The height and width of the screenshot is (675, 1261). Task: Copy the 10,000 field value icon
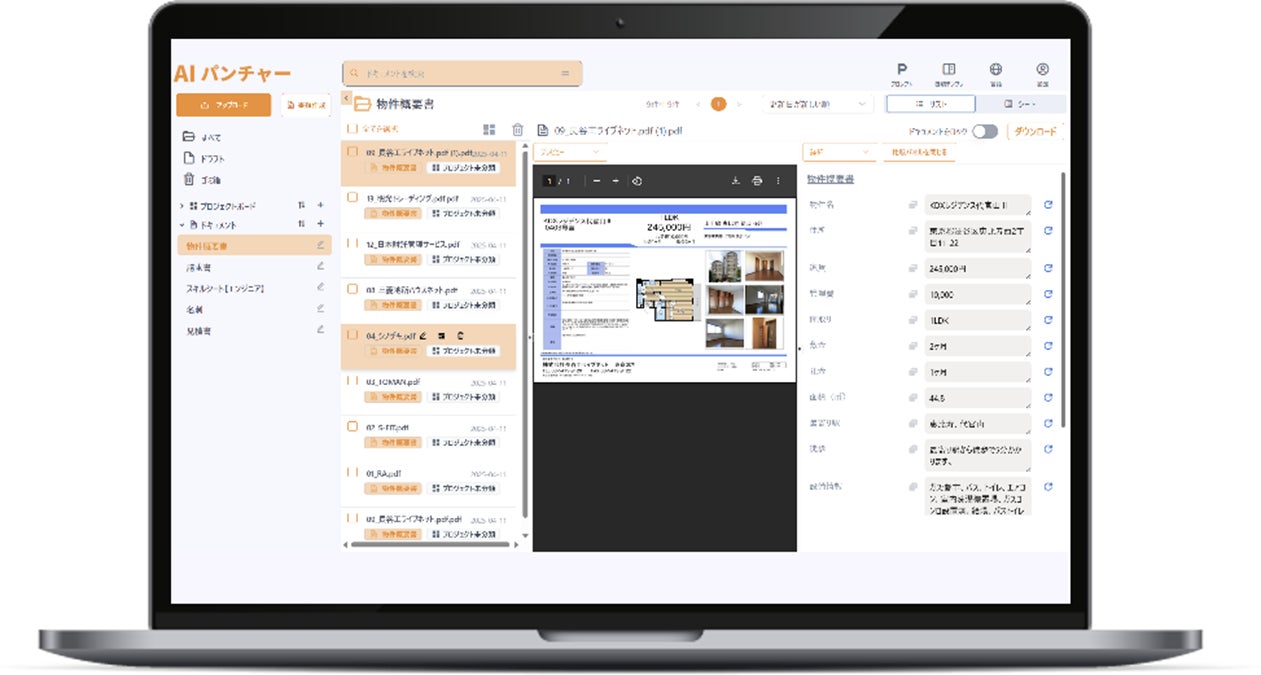[912, 294]
